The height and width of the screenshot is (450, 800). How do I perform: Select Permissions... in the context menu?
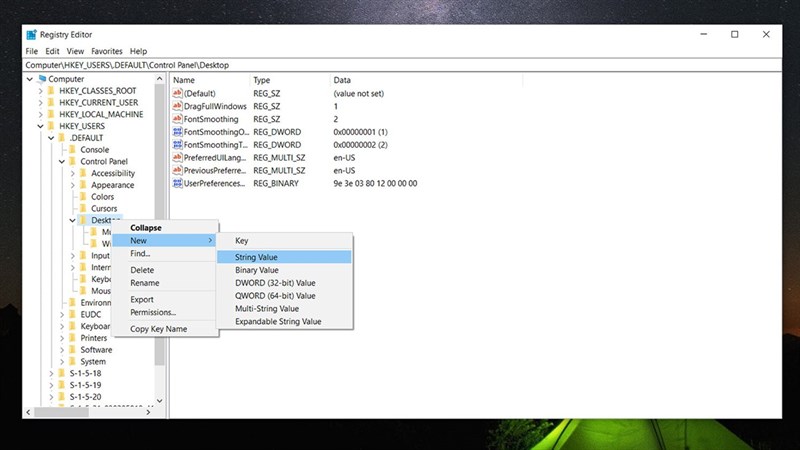tap(165, 312)
